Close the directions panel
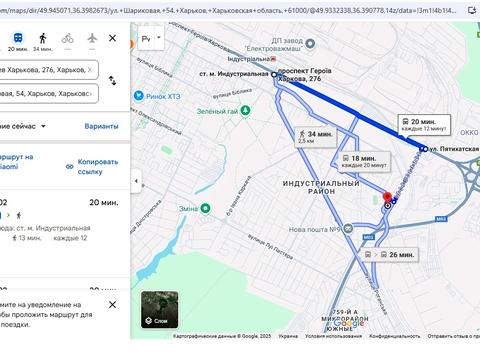Image resolution: width=480 pixels, height=360 pixels. (x=113, y=38)
